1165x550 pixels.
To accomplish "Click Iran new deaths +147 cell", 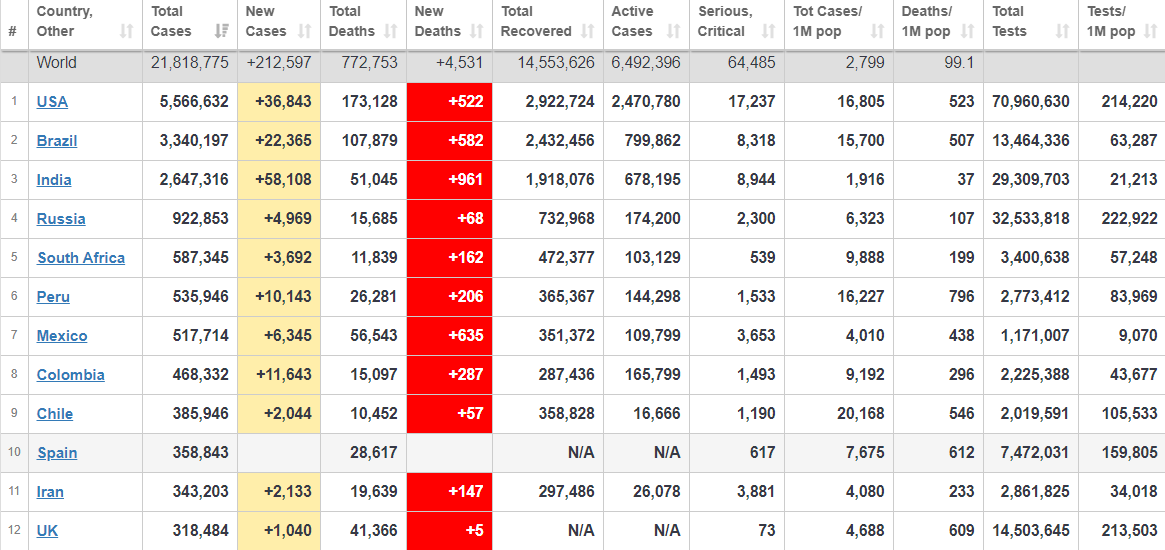I will coord(450,492).
